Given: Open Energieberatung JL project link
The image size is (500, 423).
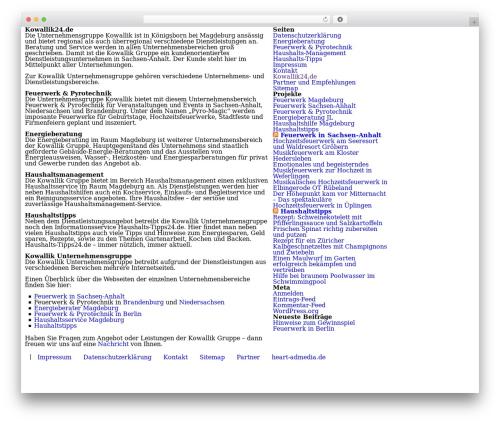Looking at the screenshot, I should pyautogui.click(x=303, y=117).
